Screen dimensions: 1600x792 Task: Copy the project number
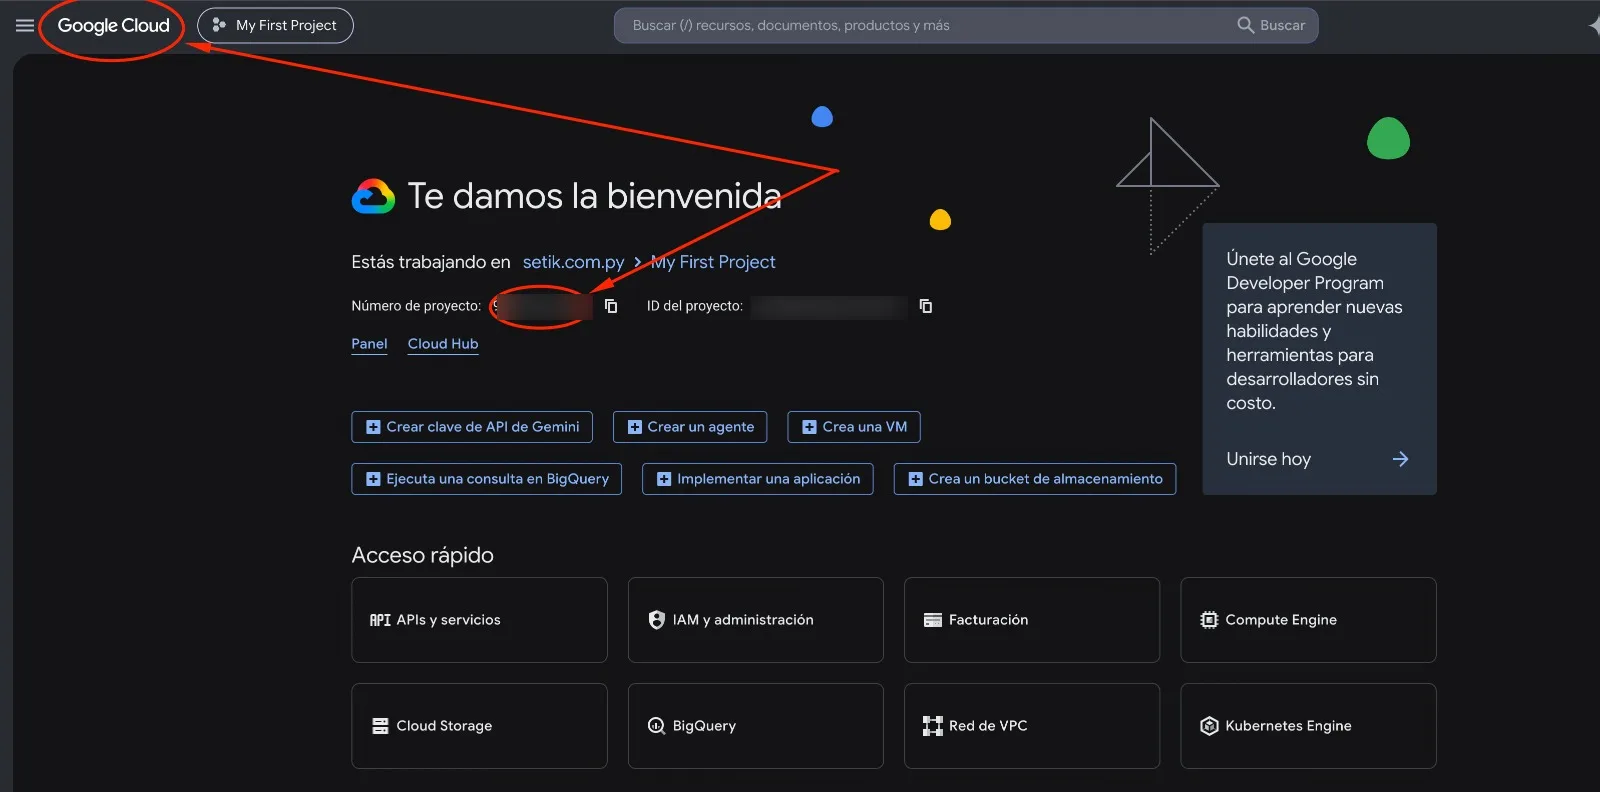611,306
